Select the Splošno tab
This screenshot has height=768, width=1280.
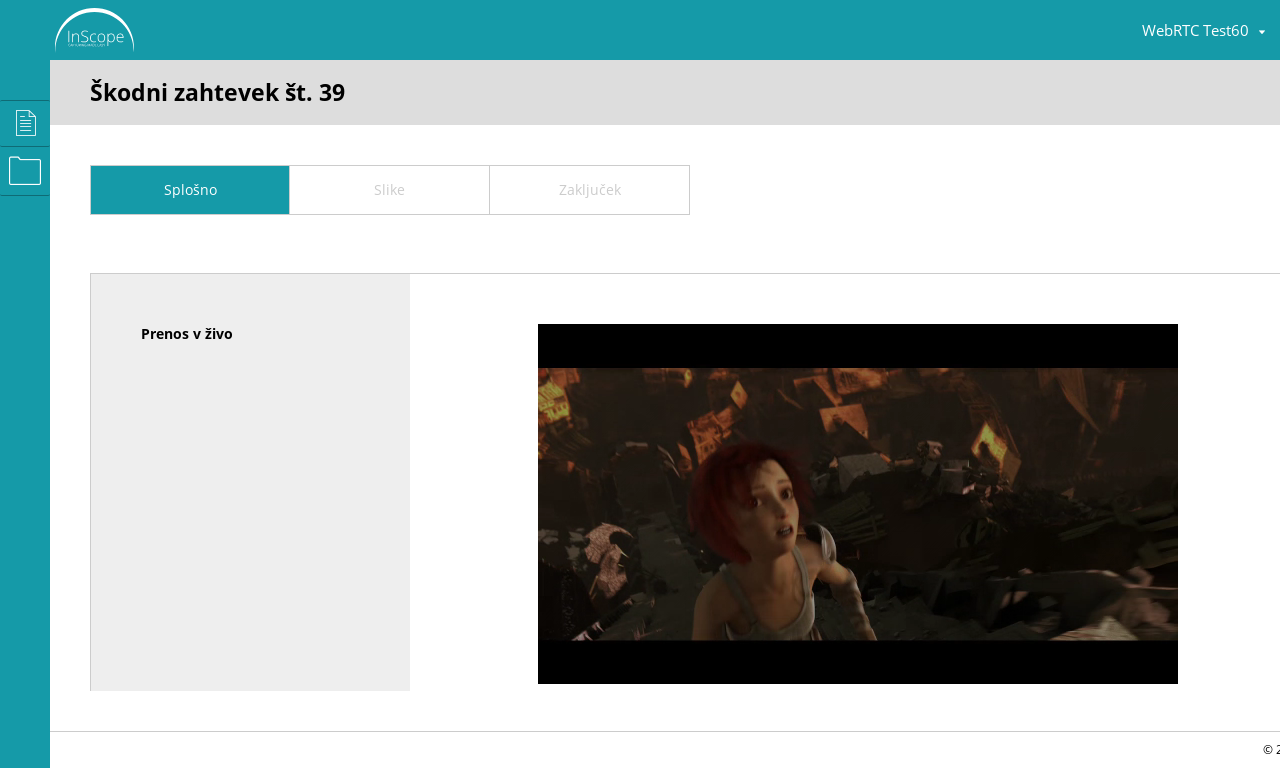[x=190, y=190]
